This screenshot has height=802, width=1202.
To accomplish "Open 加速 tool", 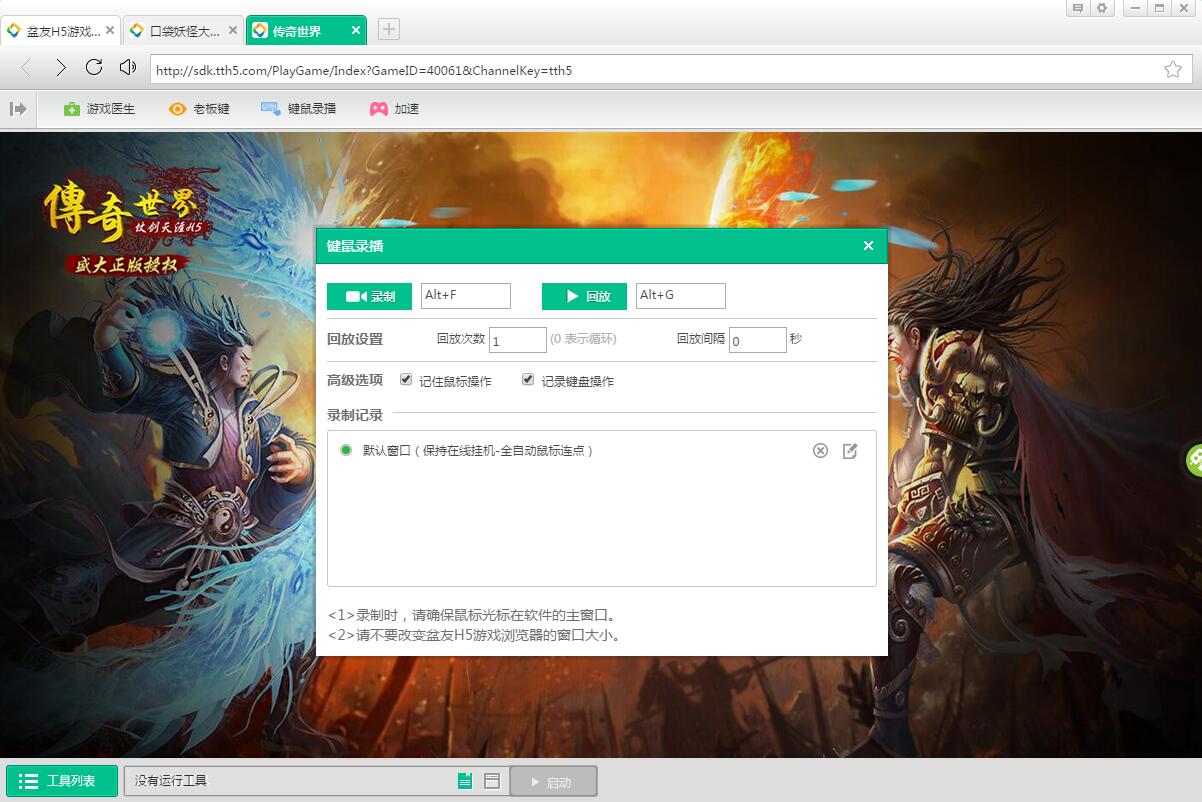I will (394, 108).
